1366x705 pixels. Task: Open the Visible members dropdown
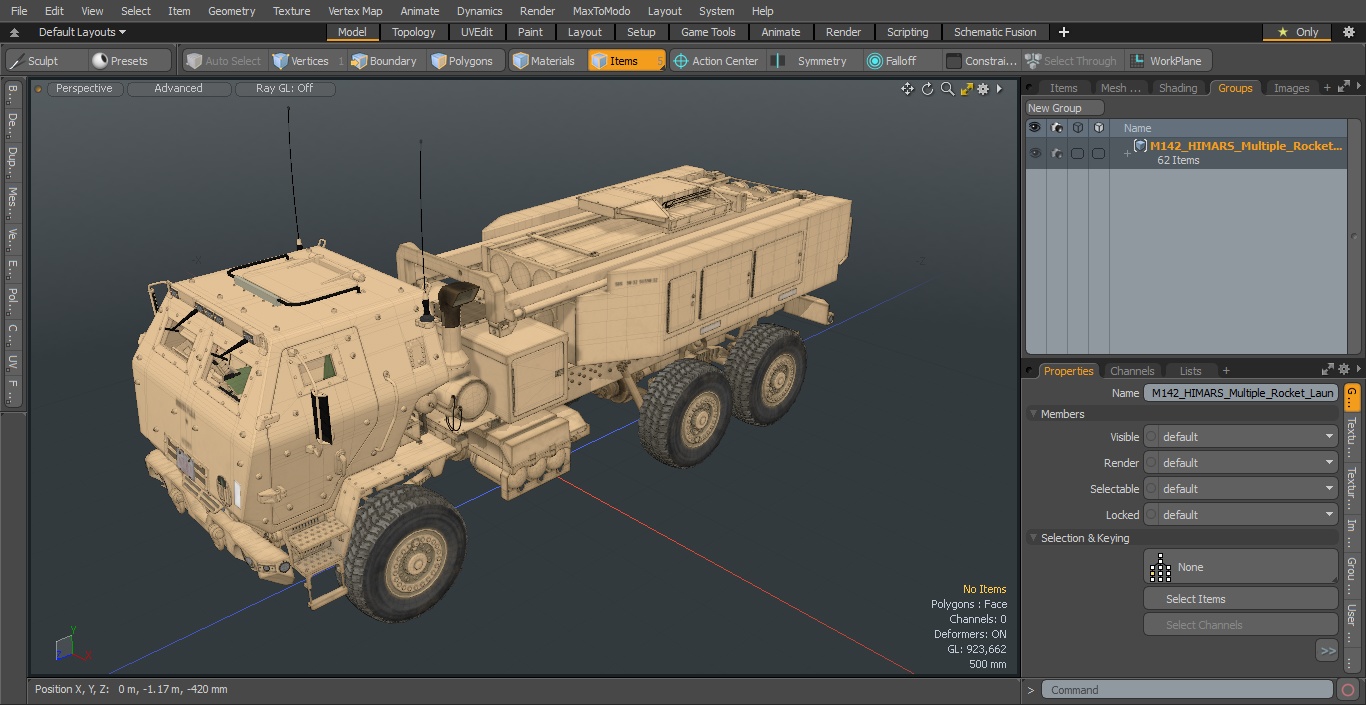pyautogui.click(x=1240, y=437)
